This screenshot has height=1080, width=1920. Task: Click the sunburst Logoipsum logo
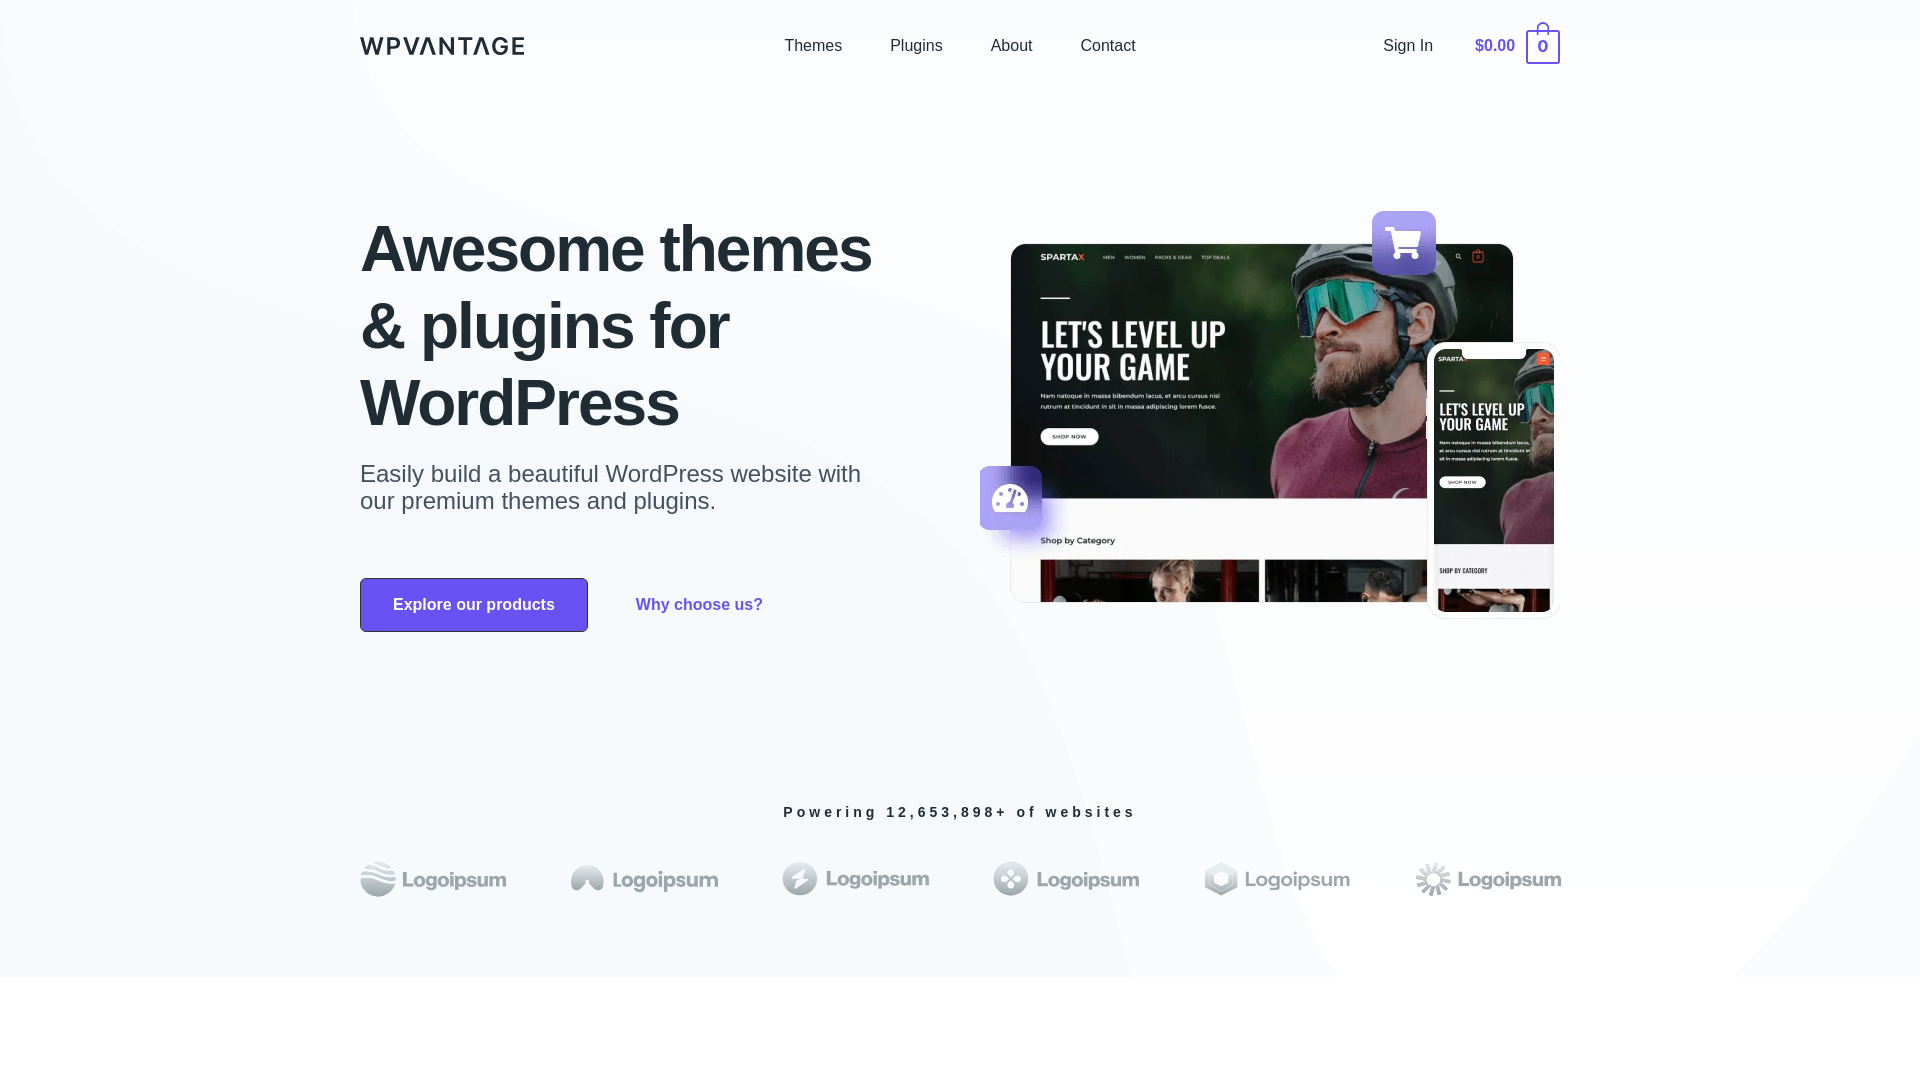[x=1488, y=879]
